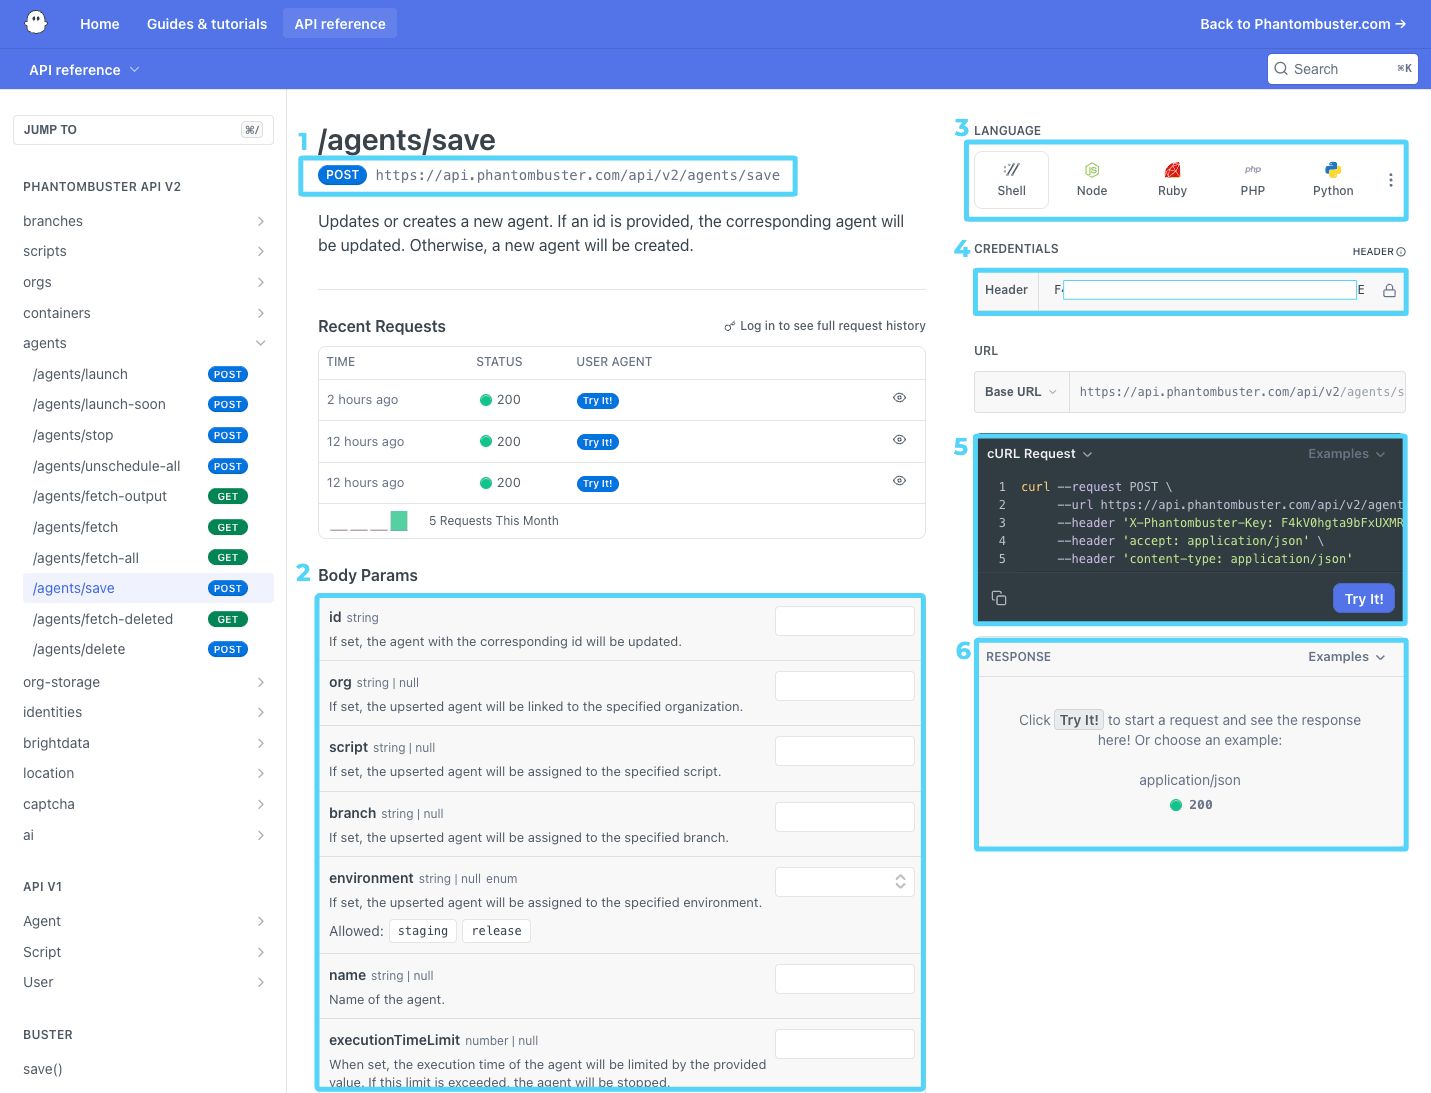Open the Examples dropdown in Response panel
The width and height of the screenshot is (1431, 1093).
coord(1347,657)
